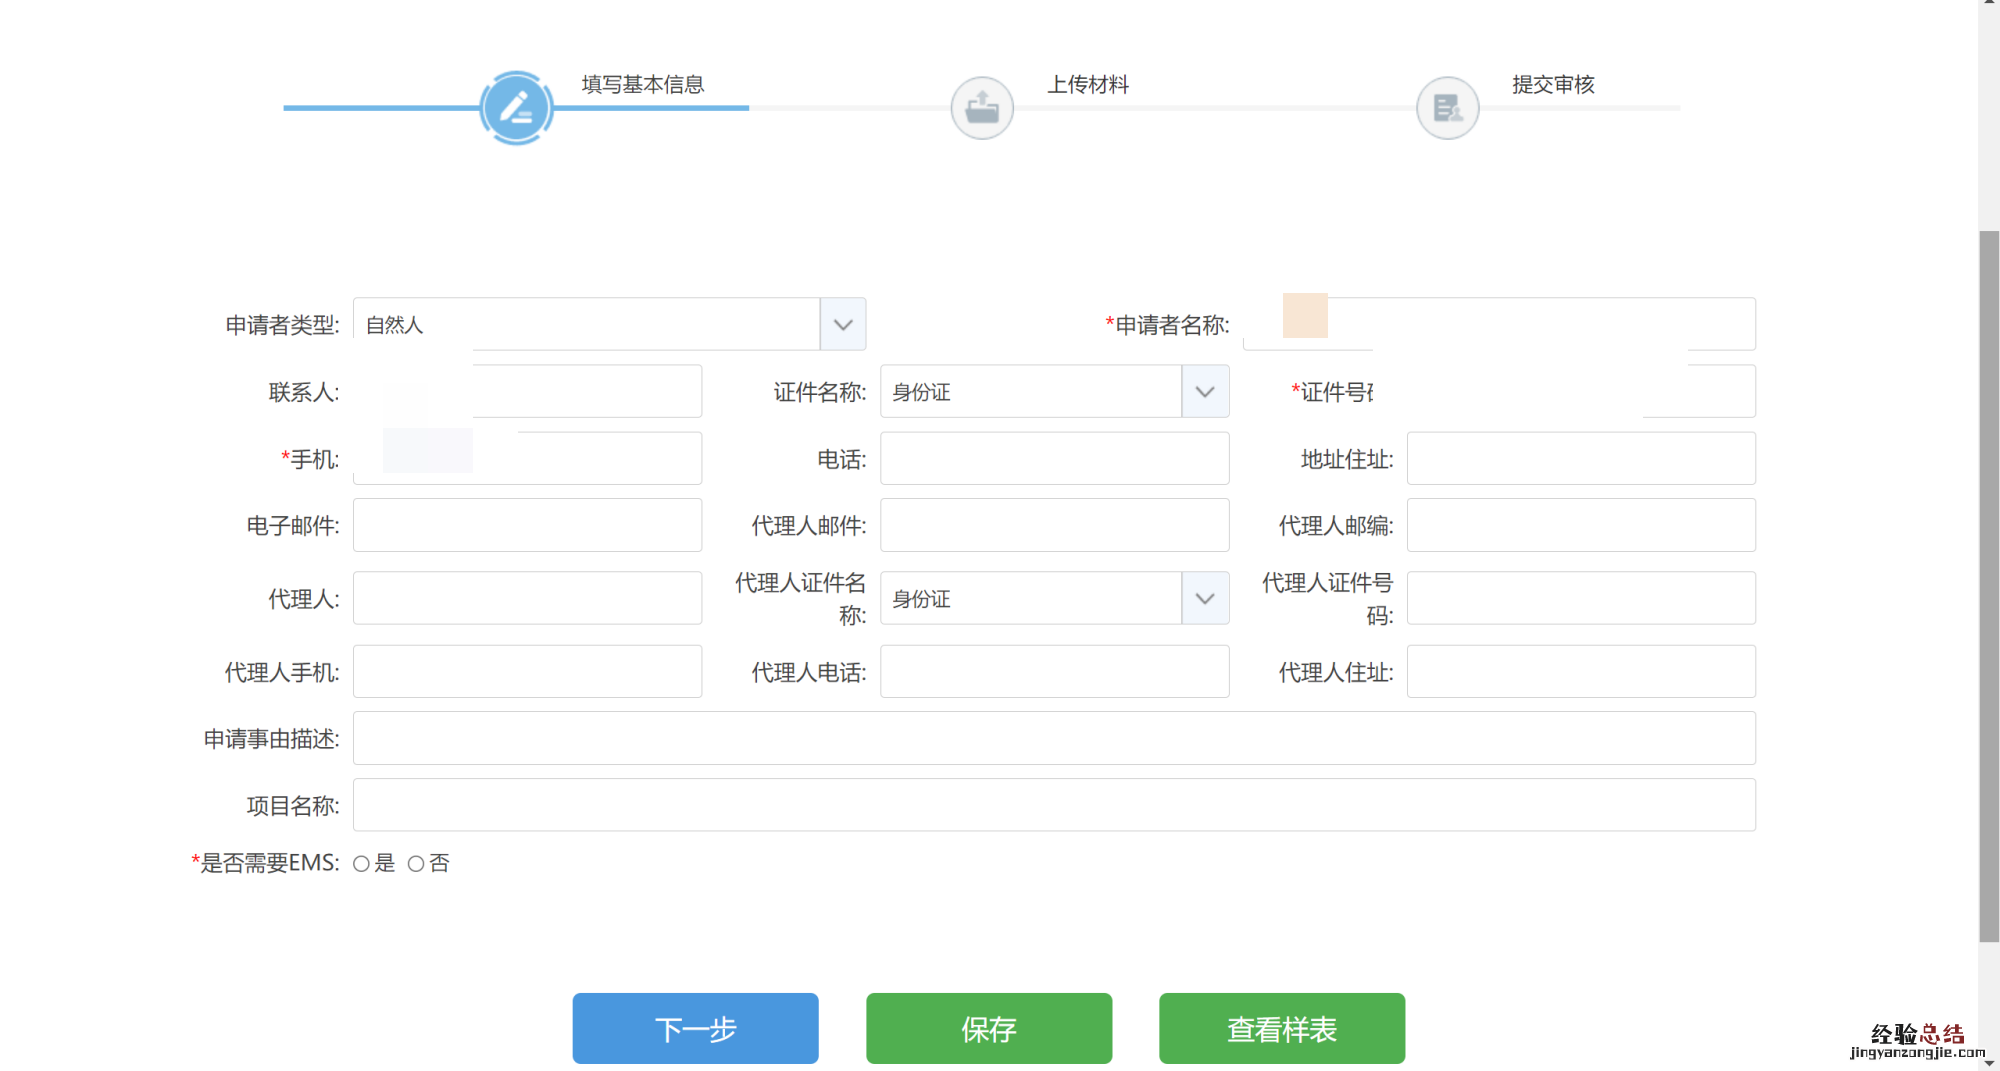The width and height of the screenshot is (2000, 1071).
Task: Focus the 项目名称 input field
Action: (x=1054, y=805)
